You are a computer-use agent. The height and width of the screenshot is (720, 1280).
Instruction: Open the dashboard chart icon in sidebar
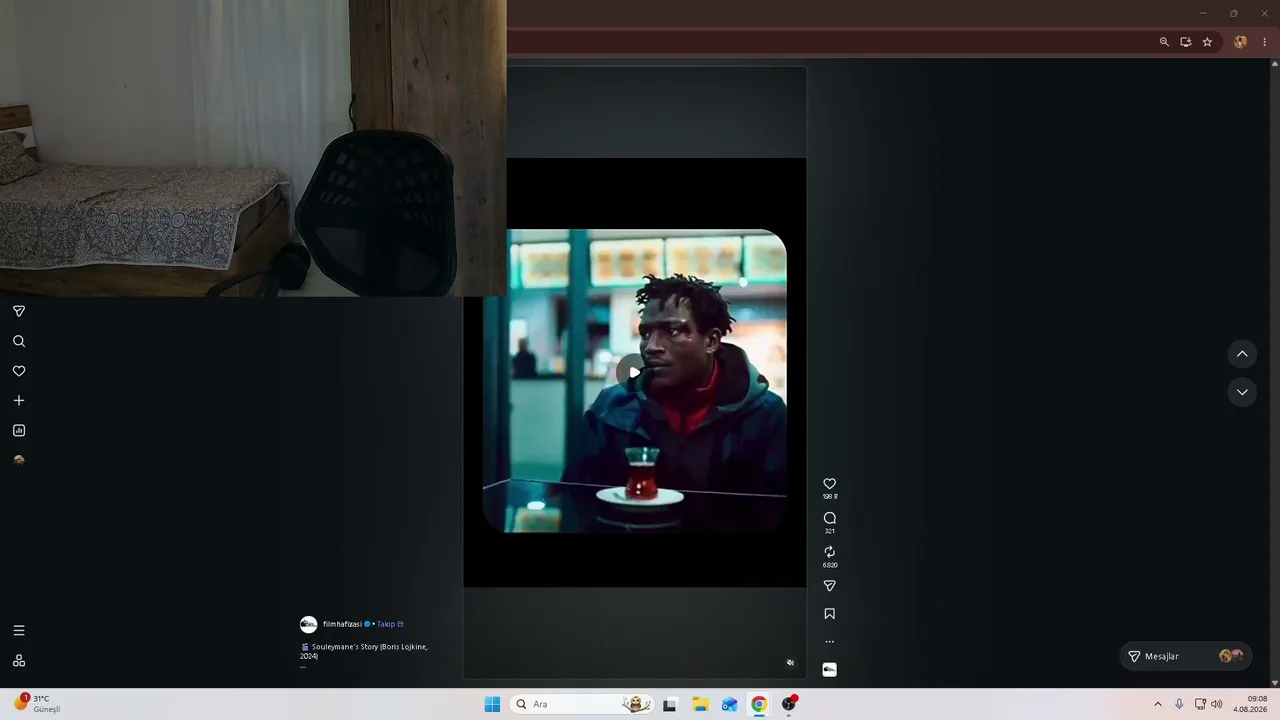(x=19, y=431)
